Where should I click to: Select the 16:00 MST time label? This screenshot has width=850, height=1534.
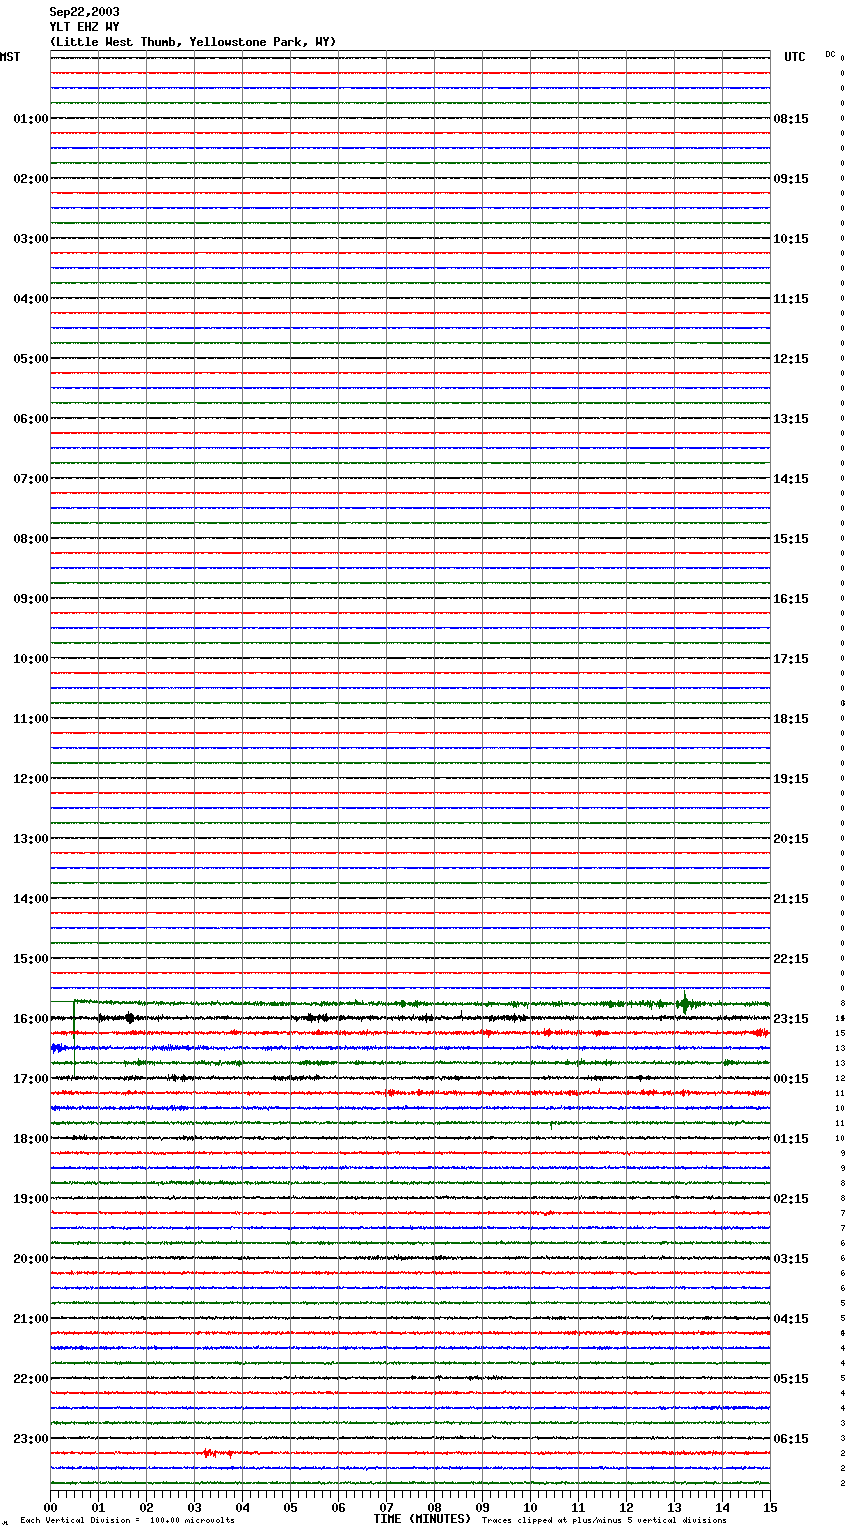(31, 1019)
